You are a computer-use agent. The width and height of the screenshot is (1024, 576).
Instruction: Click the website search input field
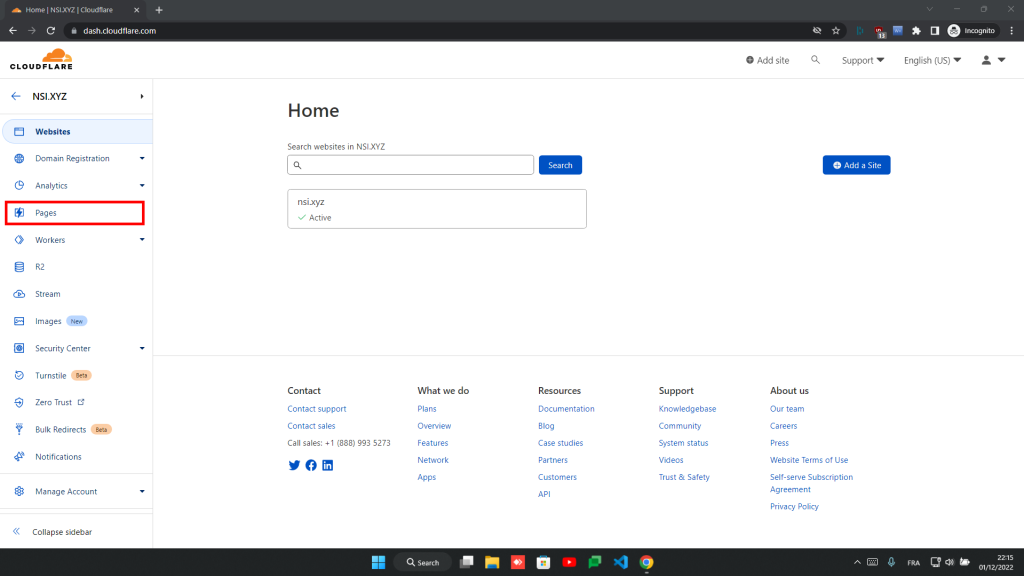(410, 165)
